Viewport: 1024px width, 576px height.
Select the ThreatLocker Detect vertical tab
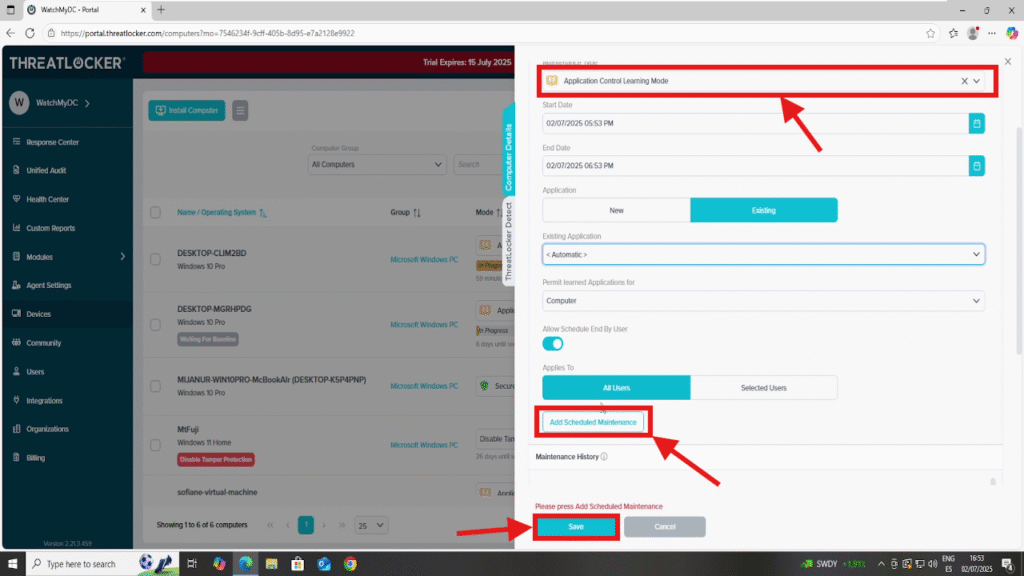(x=508, y=242)
